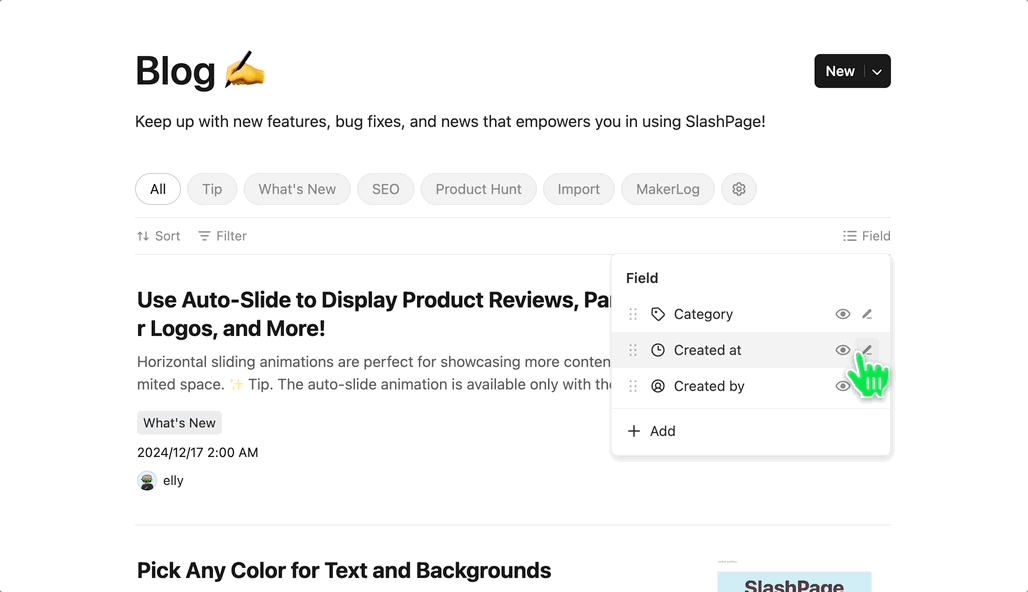
Task: Click elly's avatar image
Action: (x=147, y=481)
